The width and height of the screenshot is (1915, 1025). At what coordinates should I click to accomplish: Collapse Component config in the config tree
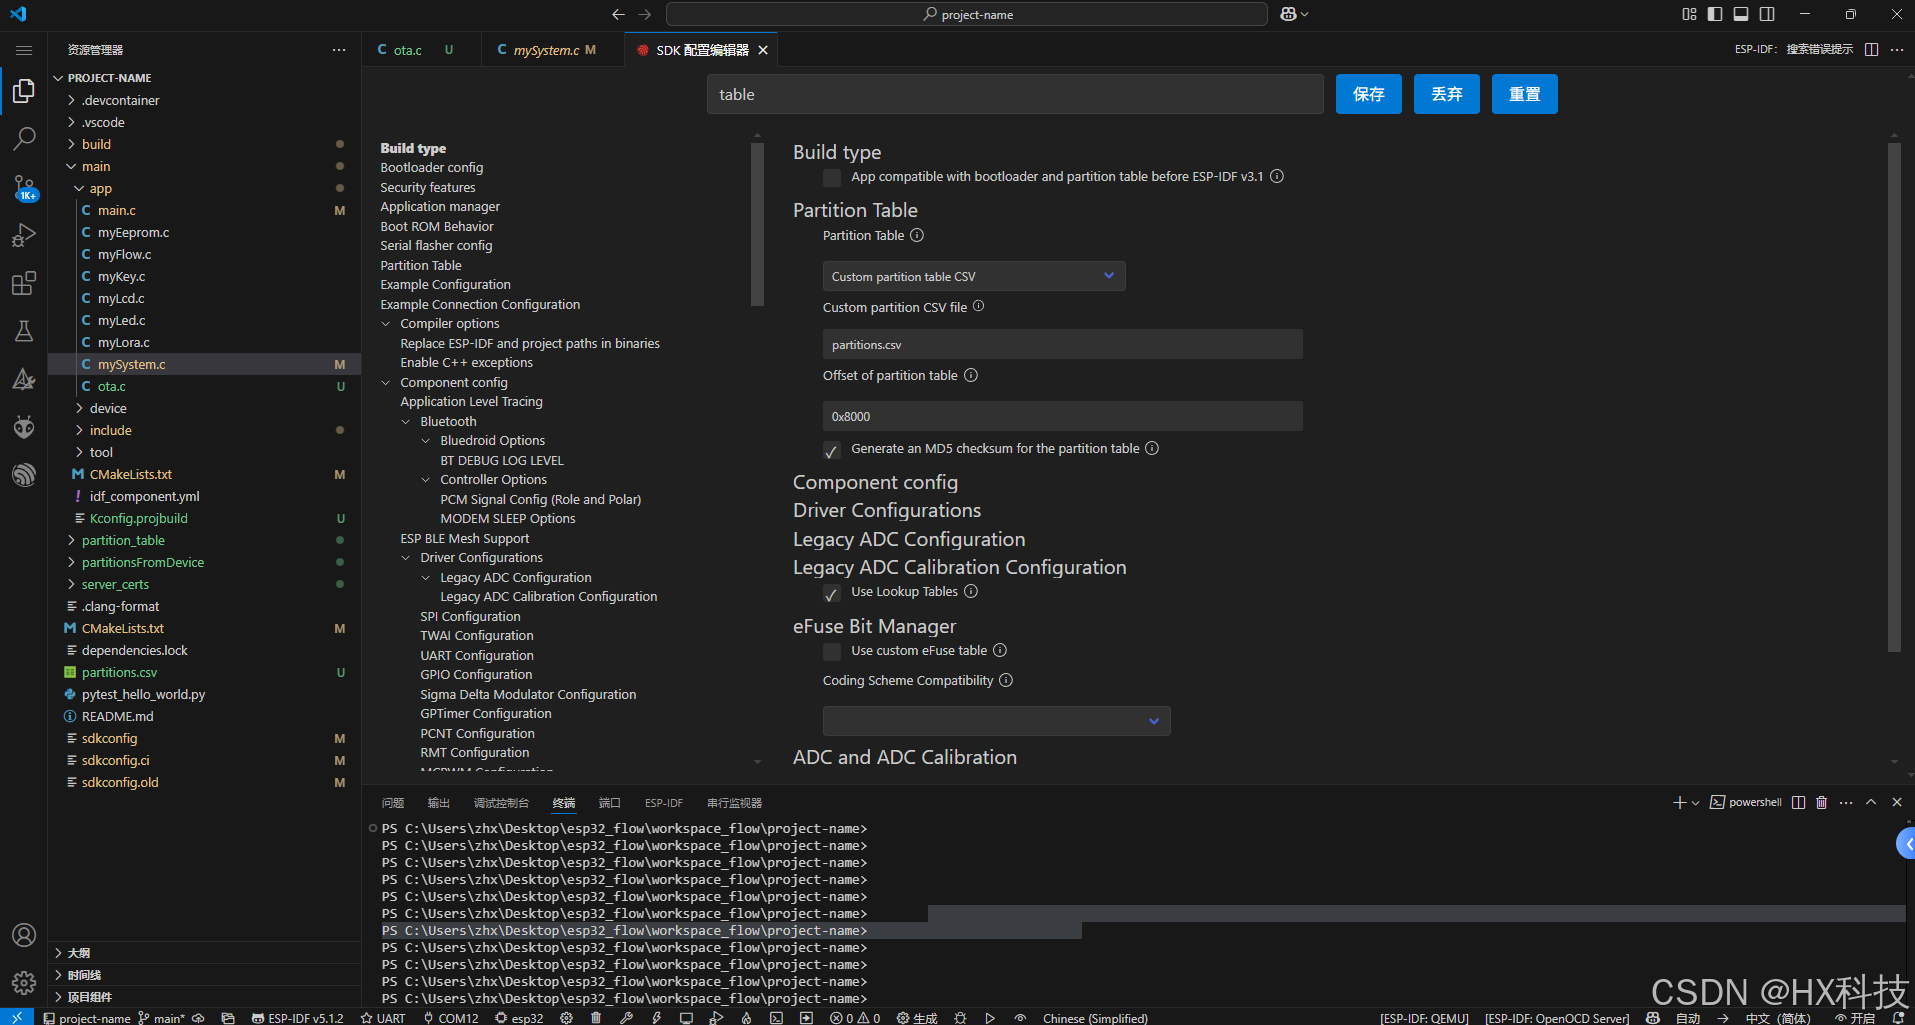pos(386,383)
